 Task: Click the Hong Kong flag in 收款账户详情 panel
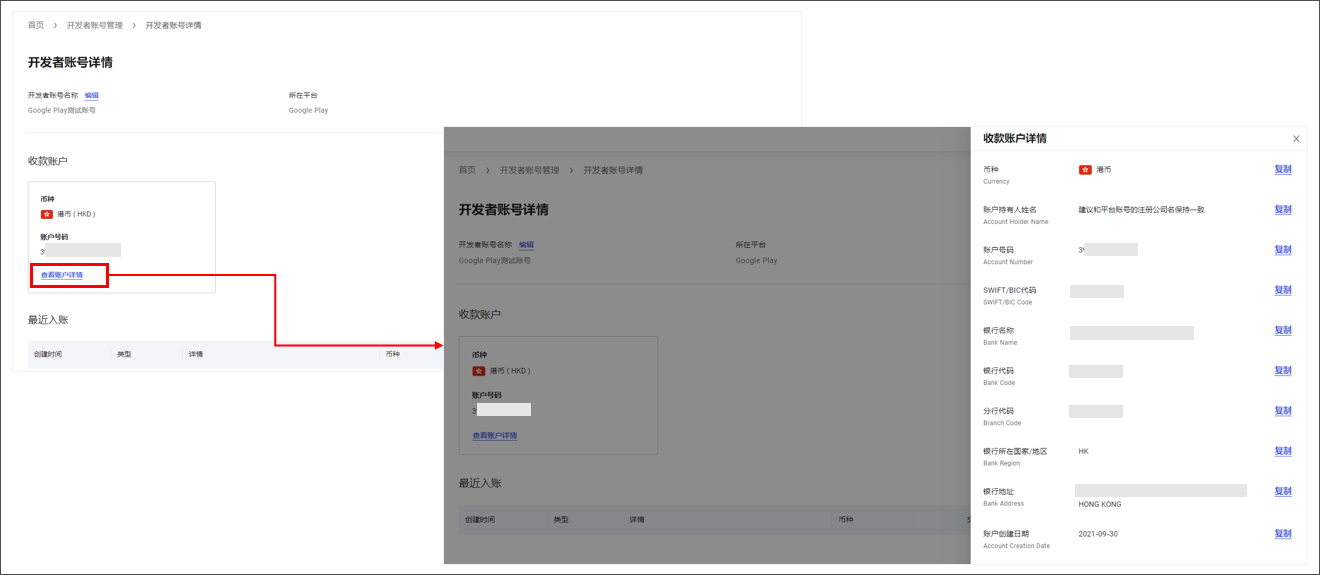click(1085, 170)
